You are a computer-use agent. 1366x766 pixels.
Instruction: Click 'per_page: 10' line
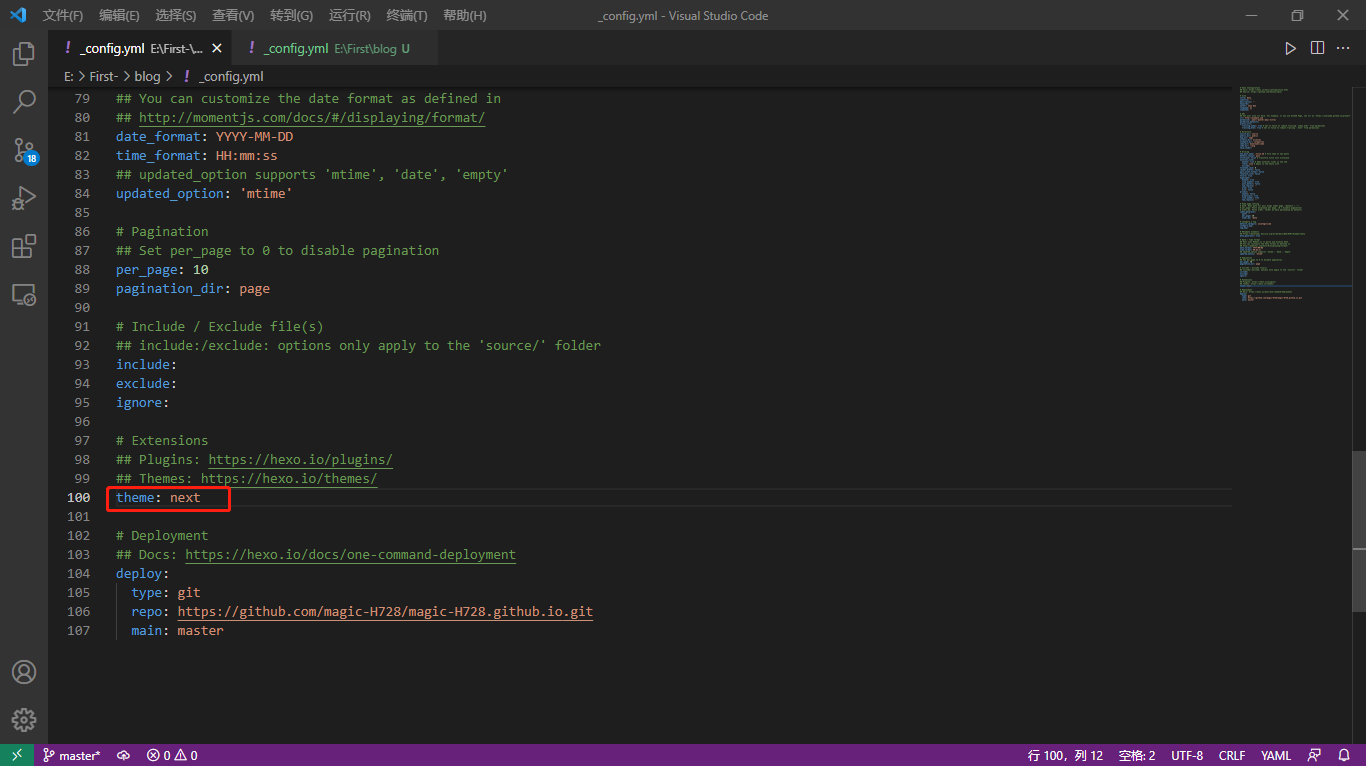click(162, 270)
